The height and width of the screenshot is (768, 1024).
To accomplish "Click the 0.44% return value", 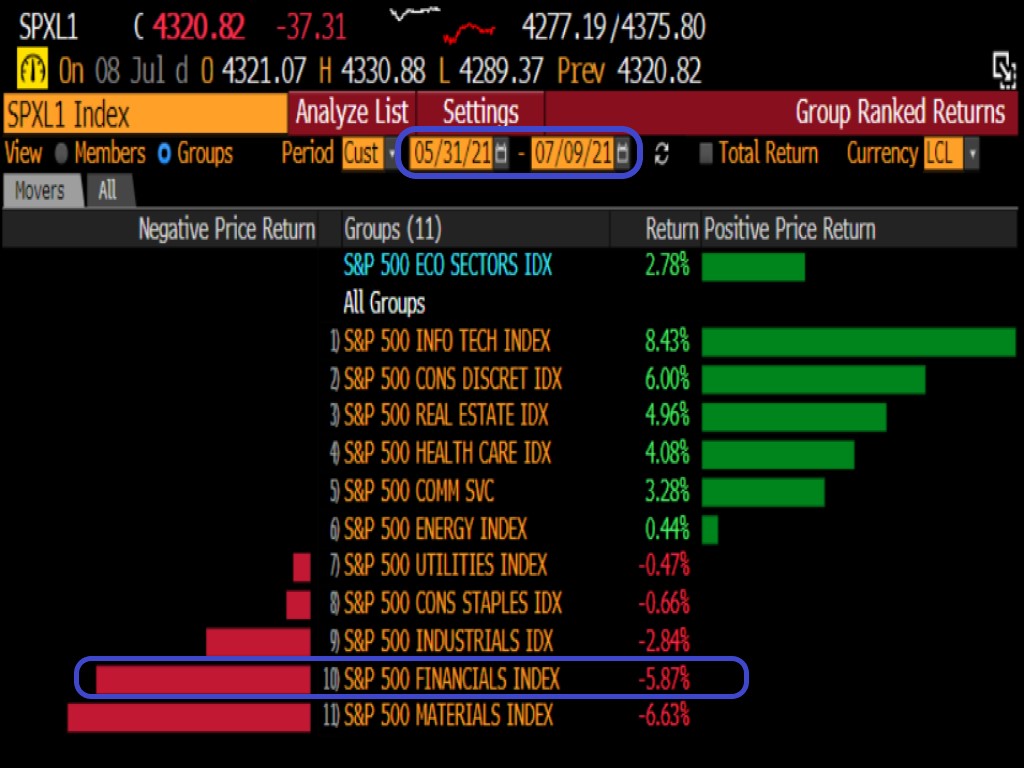I will pyautogui.click(x=667, y=529).
